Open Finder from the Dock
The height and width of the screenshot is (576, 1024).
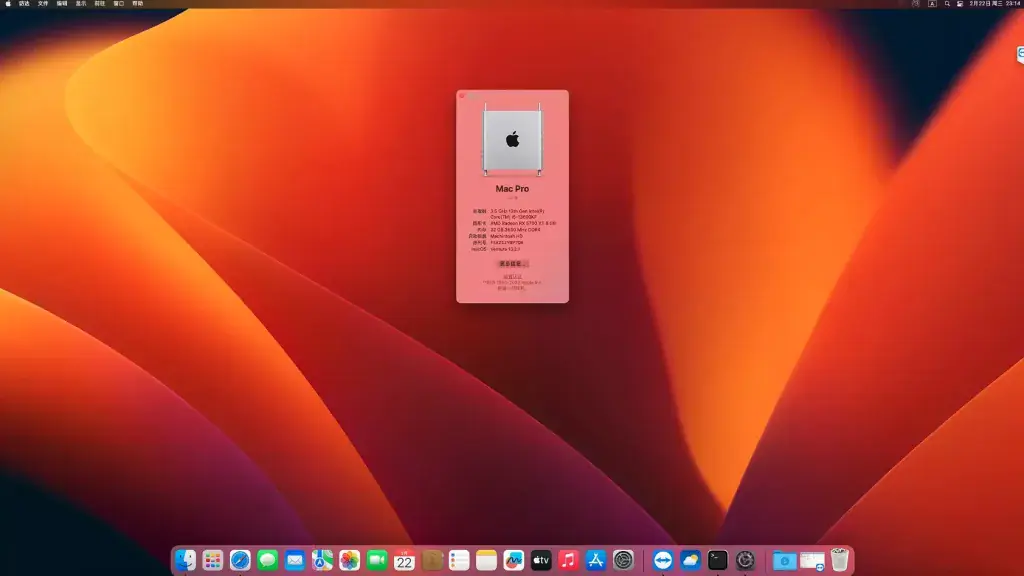[185, 560]
